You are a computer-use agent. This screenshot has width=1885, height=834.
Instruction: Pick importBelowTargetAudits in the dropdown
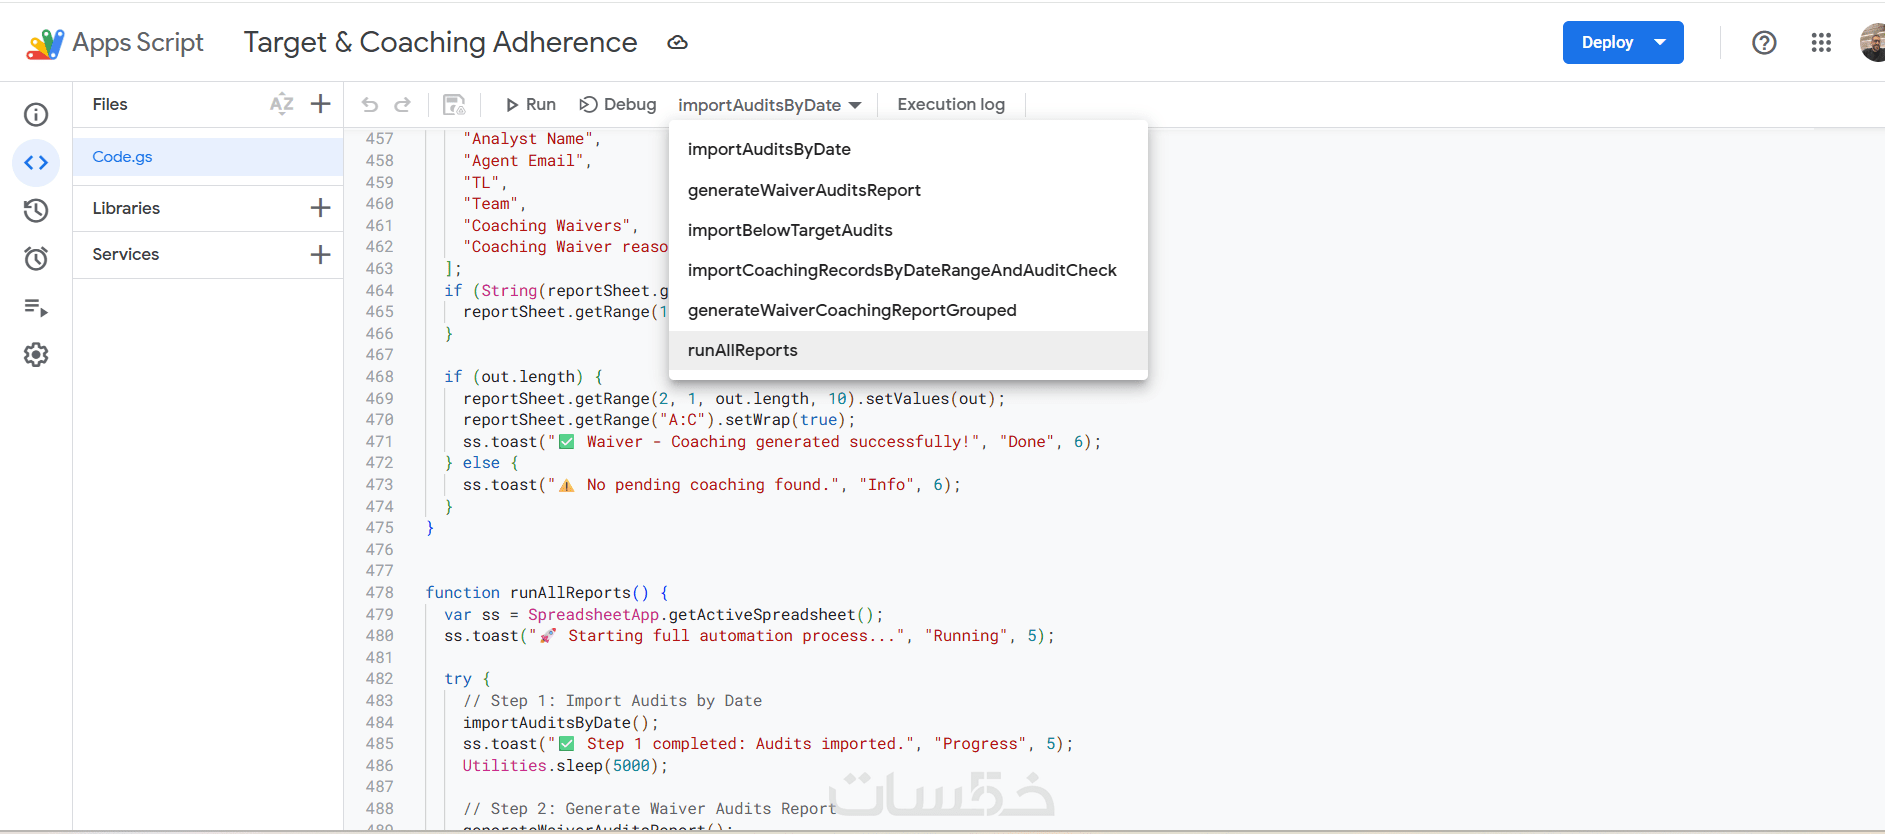point(790,230)
